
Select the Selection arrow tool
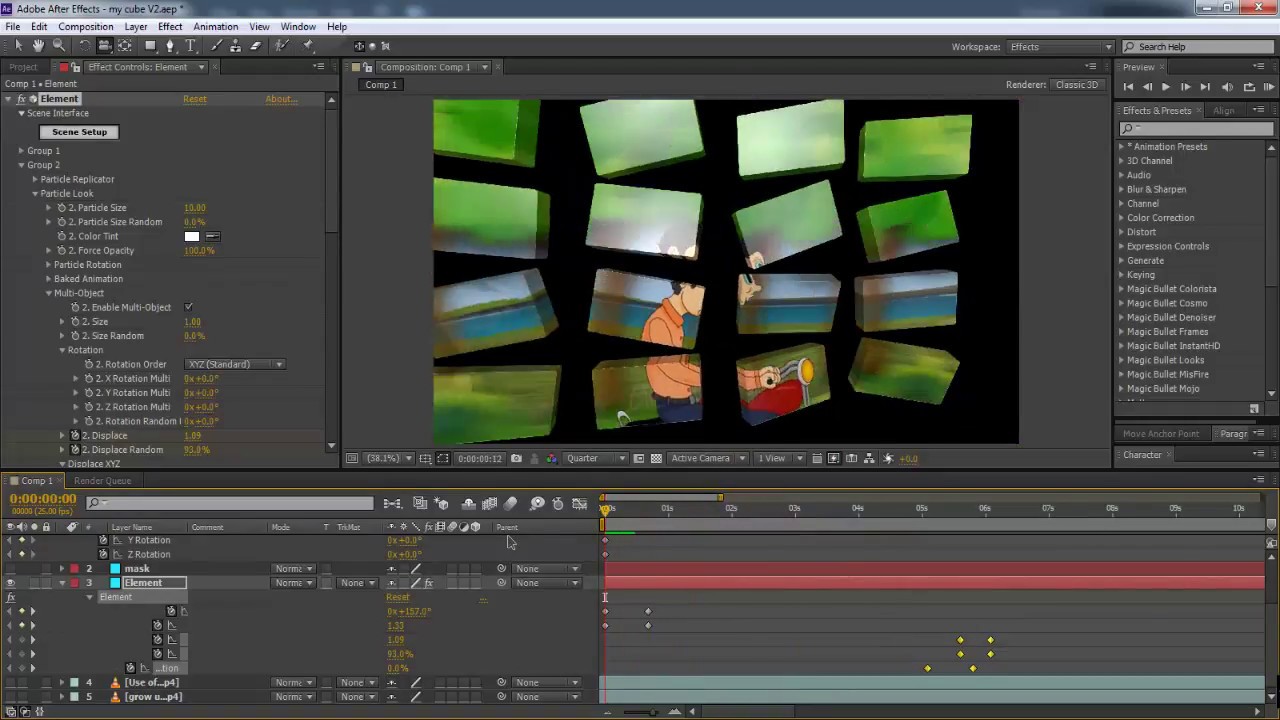pos(18,46)
